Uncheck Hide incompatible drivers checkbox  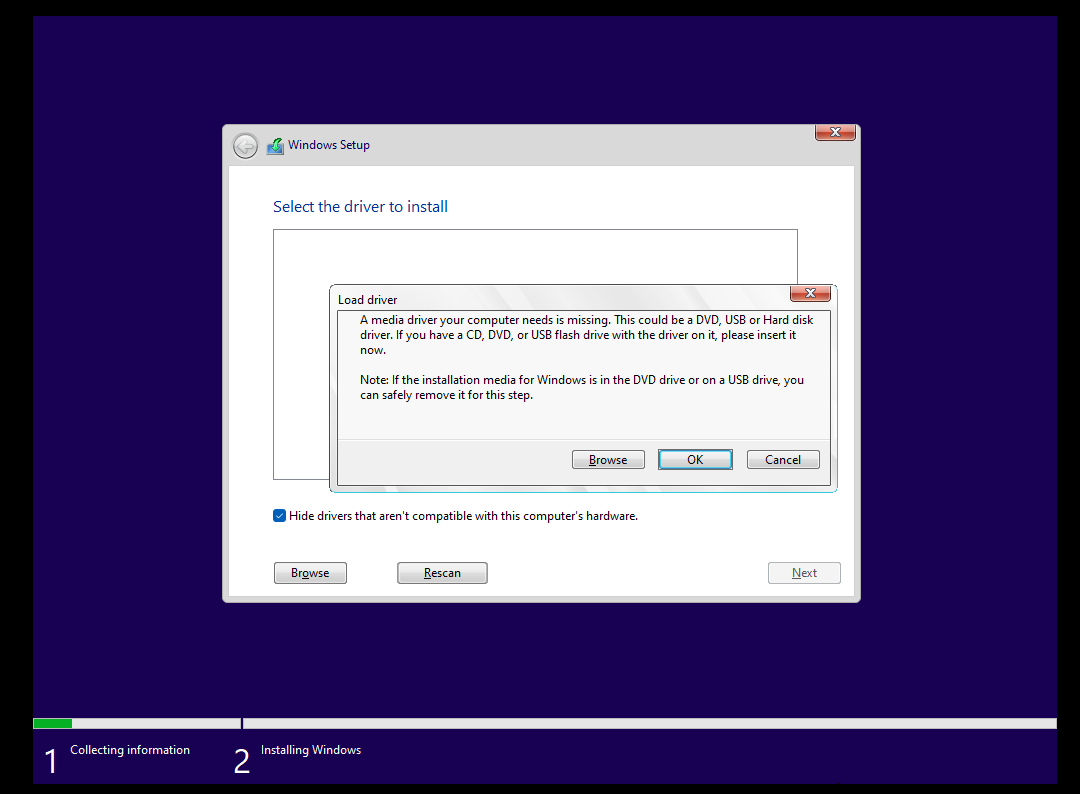pos(279,516)
